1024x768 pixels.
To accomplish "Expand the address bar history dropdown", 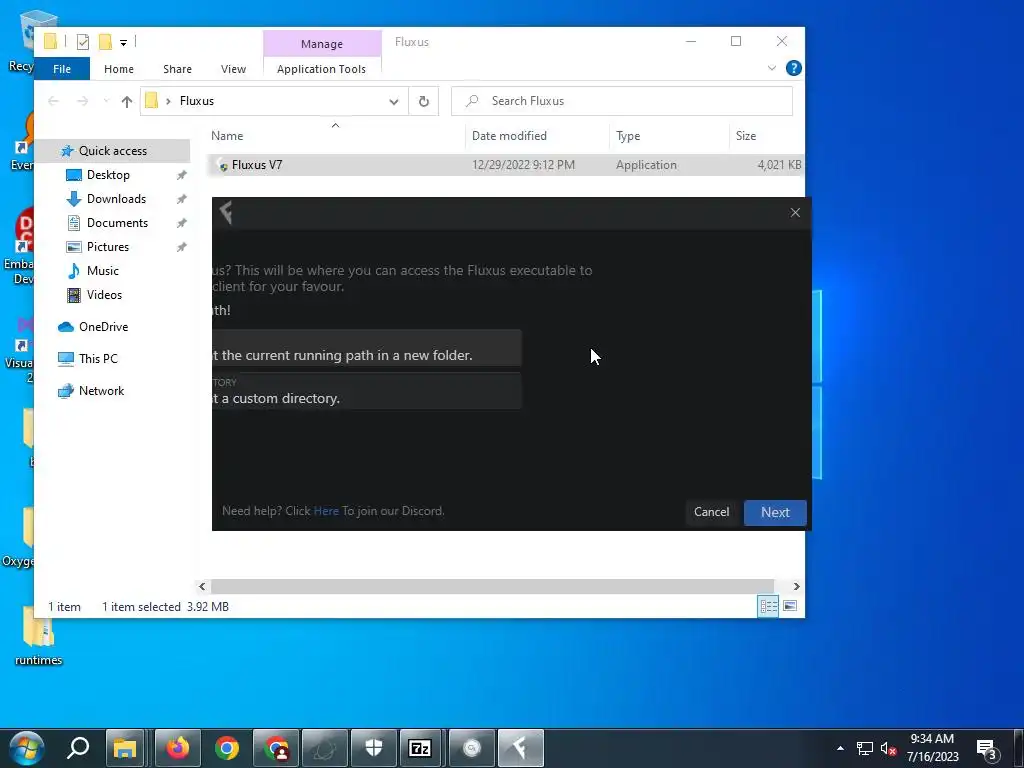I will pos(394,101).
